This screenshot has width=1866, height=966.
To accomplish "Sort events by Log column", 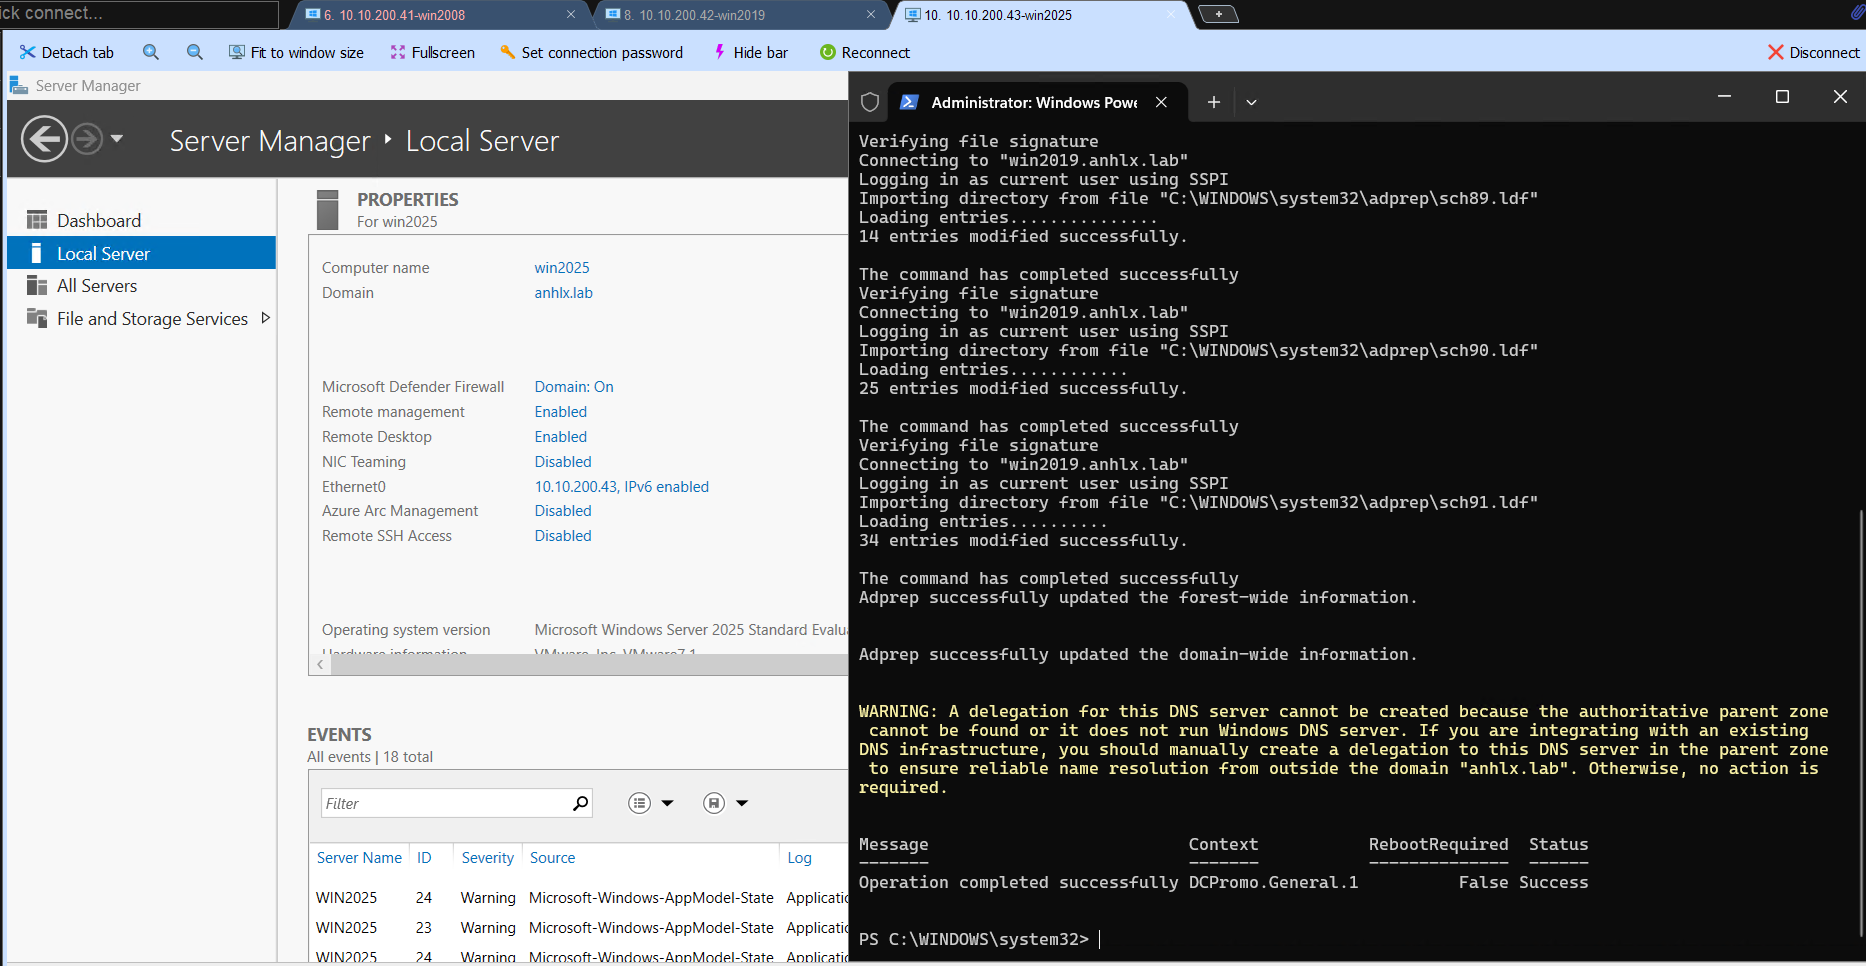I will [x=799, y=858].
